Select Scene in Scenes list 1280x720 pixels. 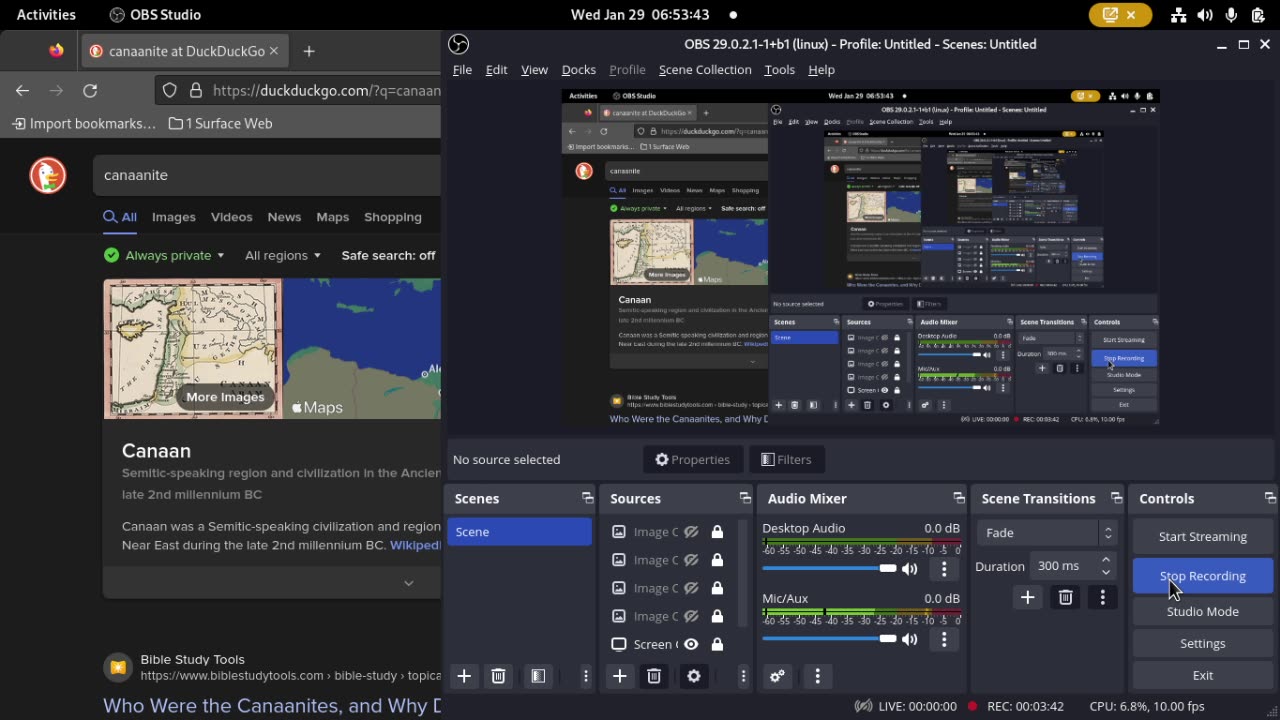pos(519,532)
